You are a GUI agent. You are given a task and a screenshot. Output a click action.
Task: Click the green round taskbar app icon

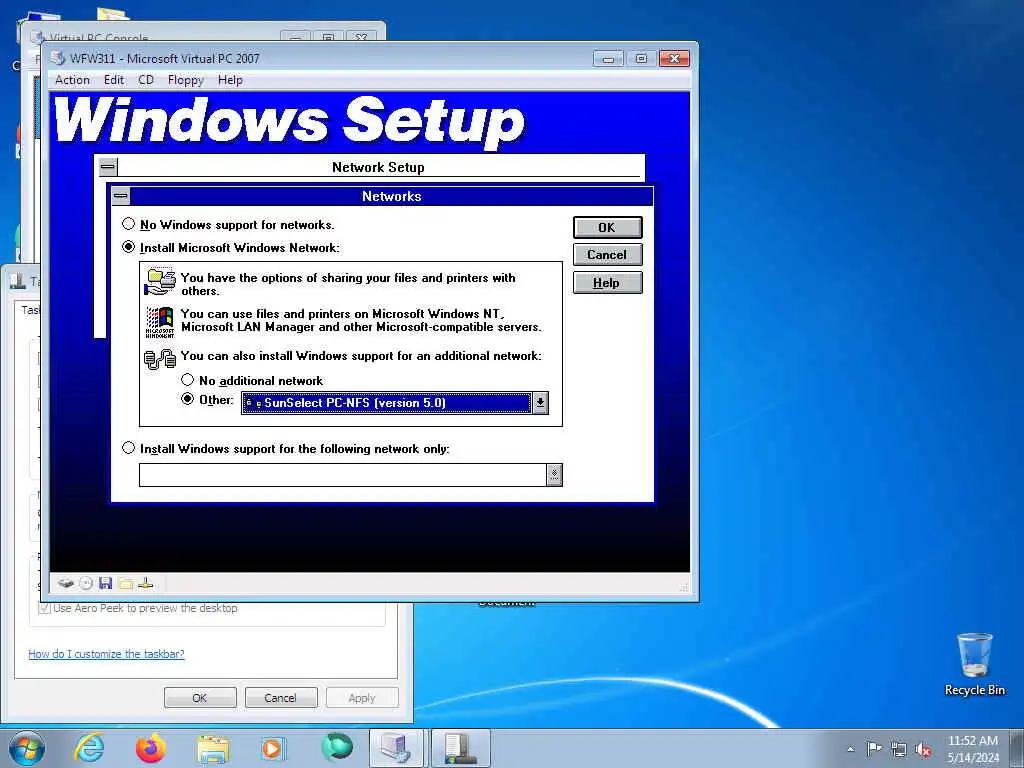337,747
